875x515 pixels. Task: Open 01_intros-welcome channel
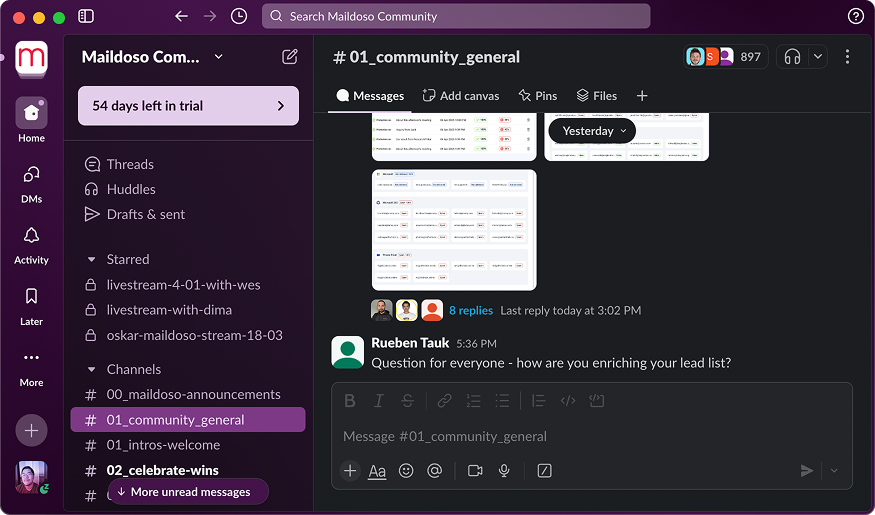coord(188,445)
